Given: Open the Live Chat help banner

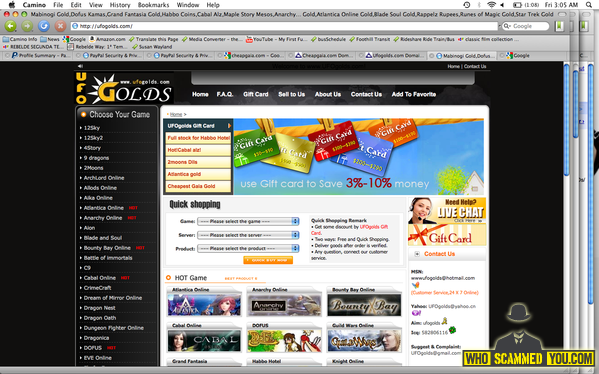Looking at the screenshot, I should pos(447,210).
